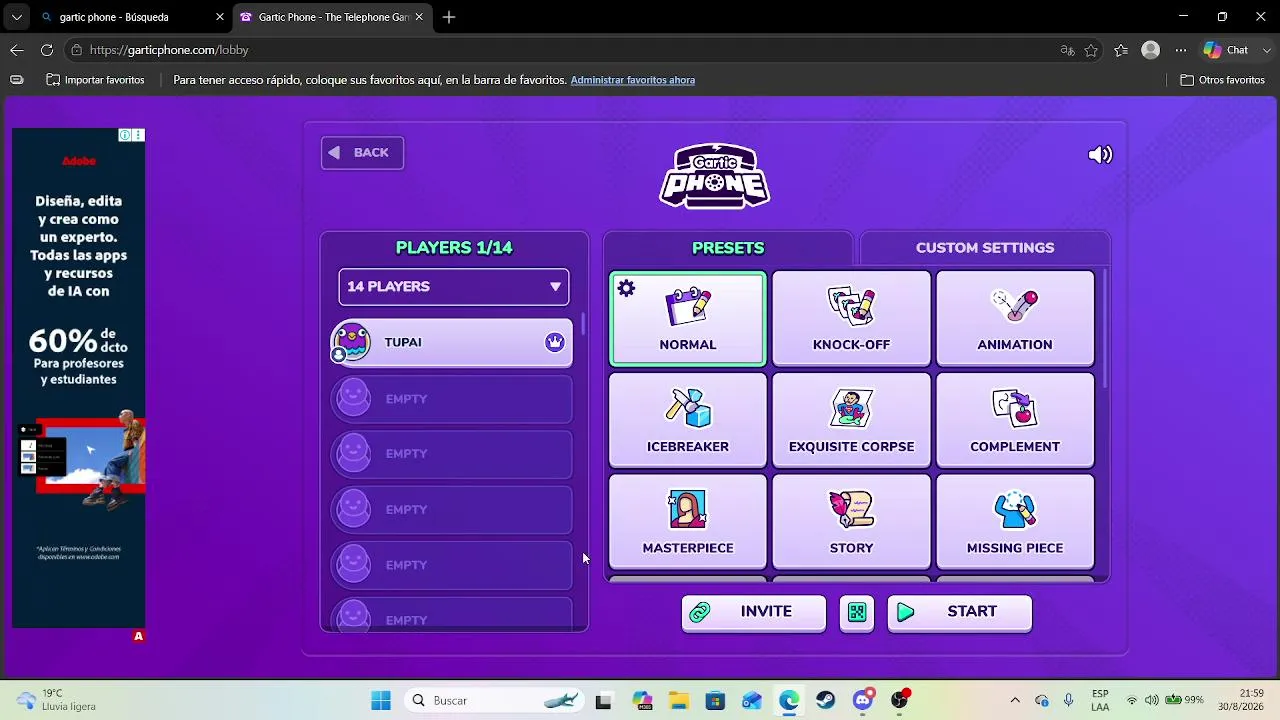The width and height of the screenshot is (1280, 720).
Task: Select the Gartic Phone Telephone Game tab
Action: click(331, 17)
